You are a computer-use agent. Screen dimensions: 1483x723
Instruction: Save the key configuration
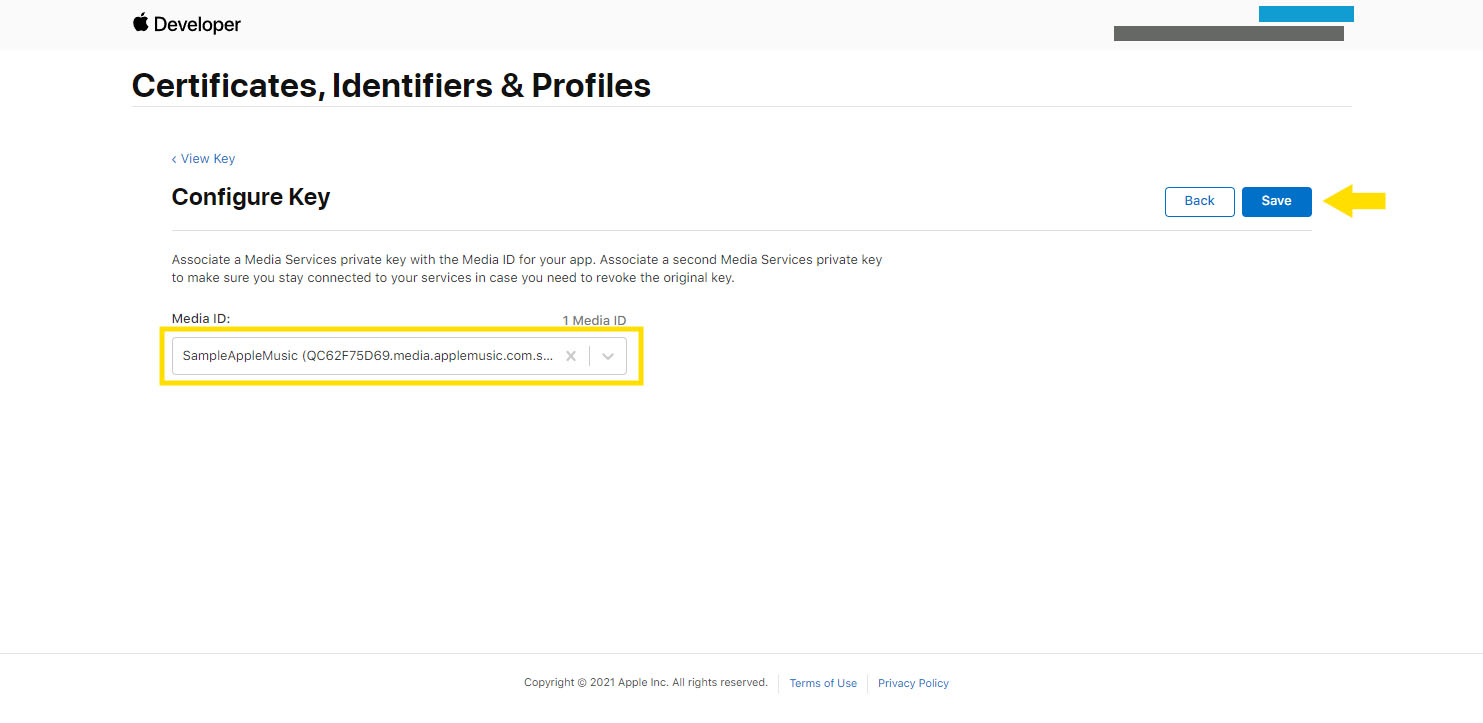pyautogui.click(x=1276, y=201)
